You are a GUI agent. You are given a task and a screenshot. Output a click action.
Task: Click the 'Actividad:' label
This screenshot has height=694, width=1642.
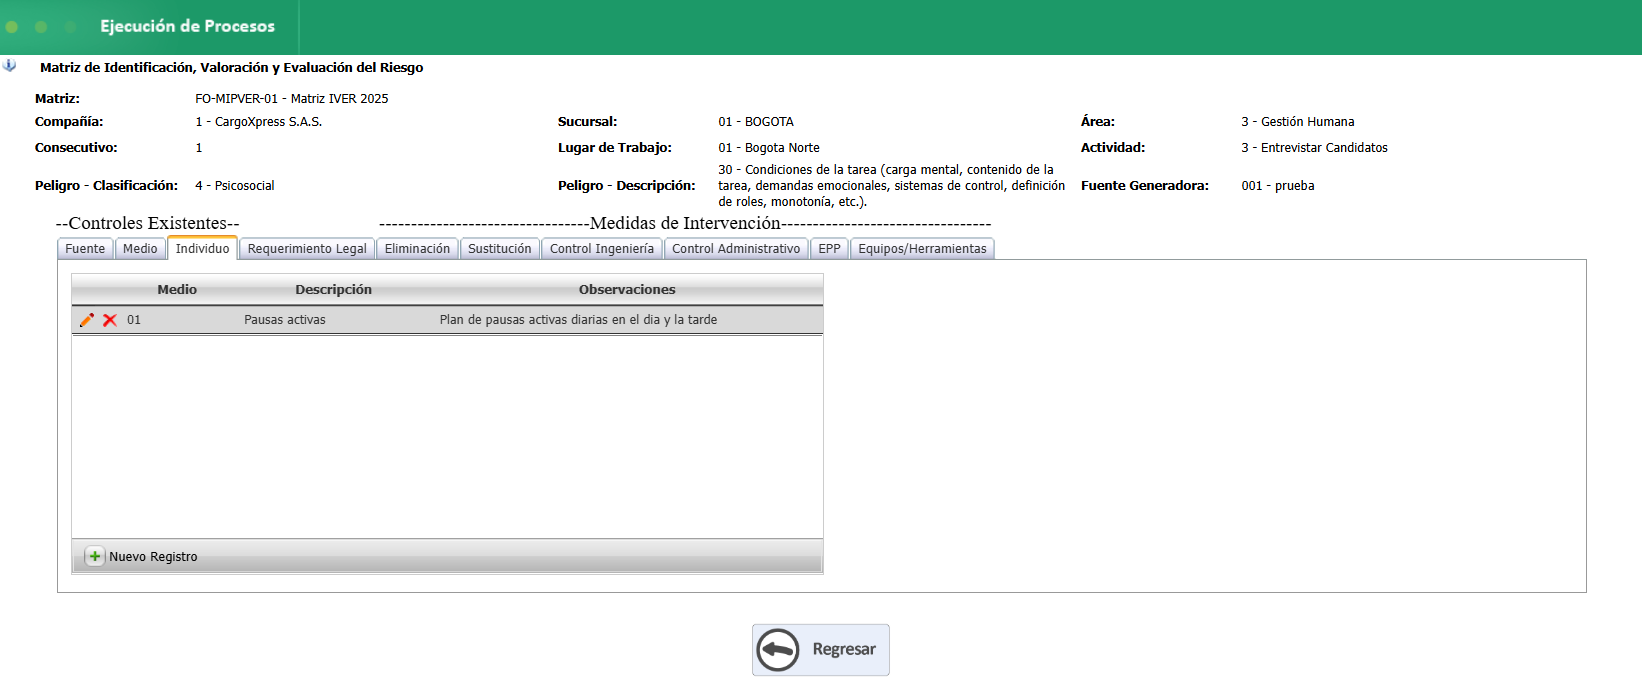[1113, 148]
